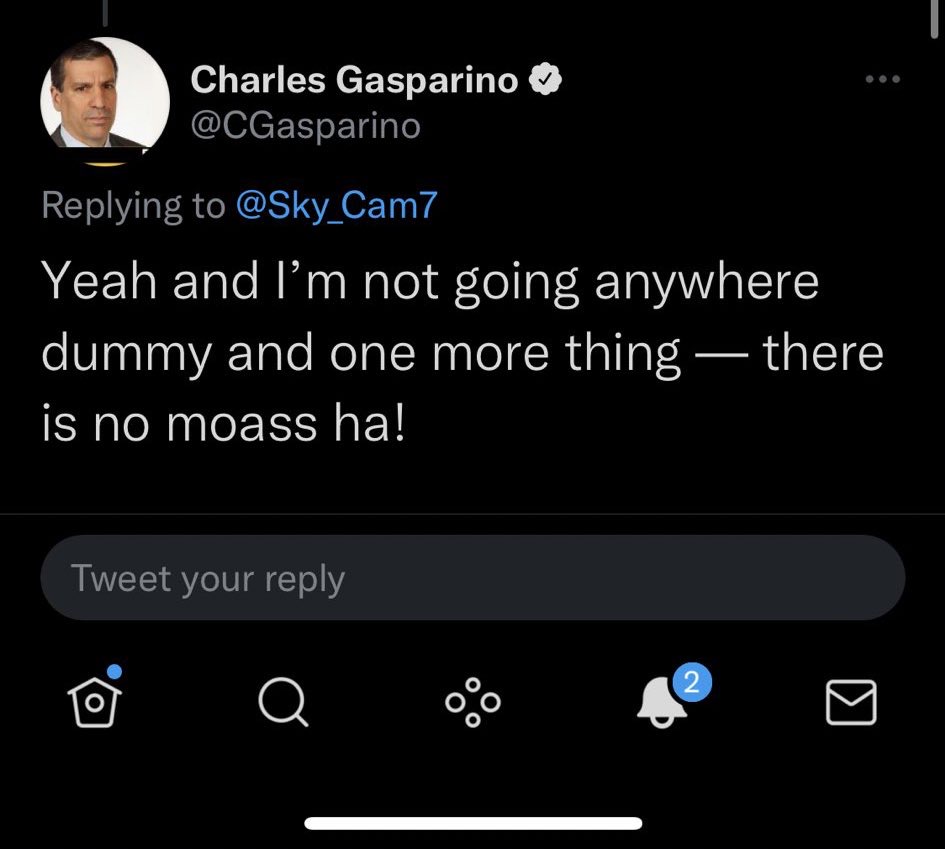Focus the Tweet your reply field
Screen dimensions: 945x849
(472, 579)
